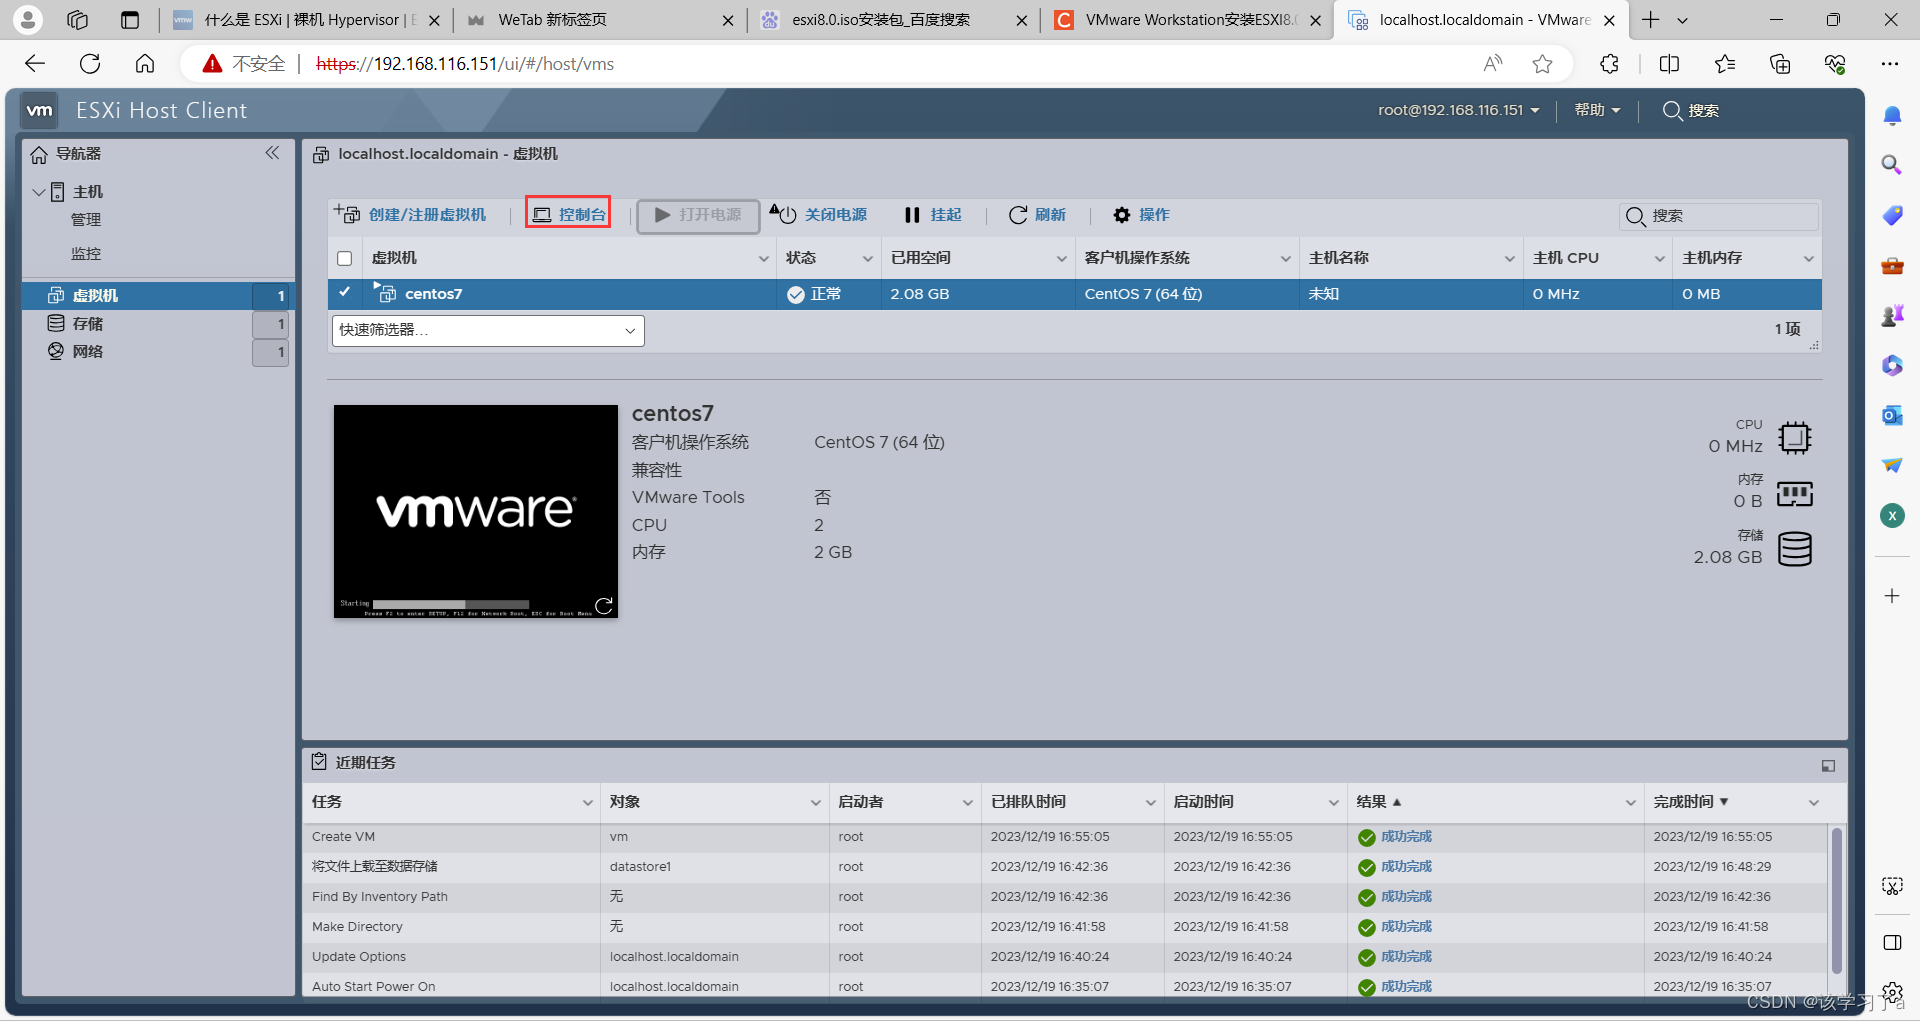This screenshot has height=1021, width=1920.
Task: Open a new browser tab
Action: pos(1651,20)
